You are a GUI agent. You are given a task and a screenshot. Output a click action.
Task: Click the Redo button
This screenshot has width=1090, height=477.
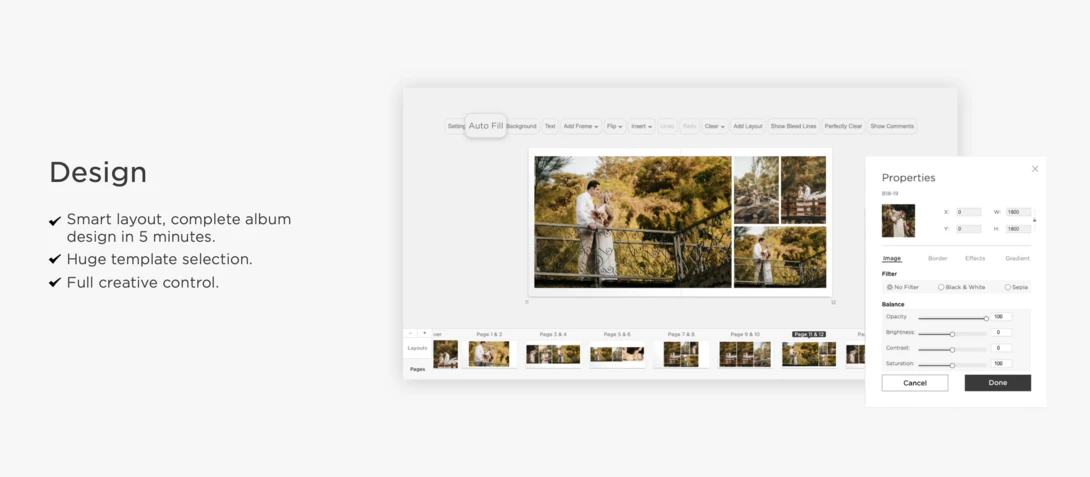(x=689, y=127)
